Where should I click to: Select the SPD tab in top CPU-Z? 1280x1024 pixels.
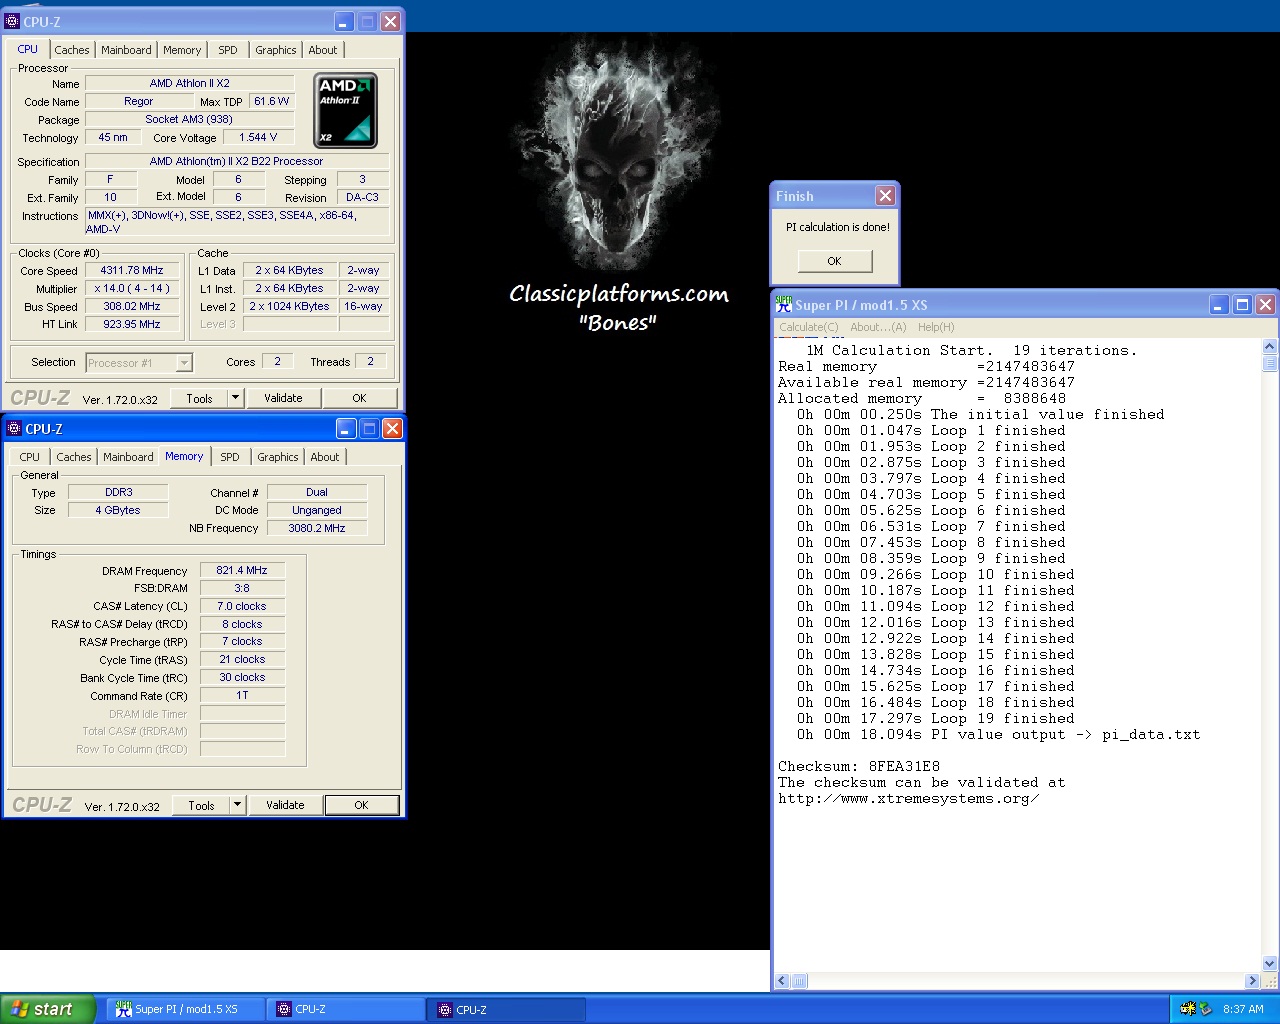point(228,50)
